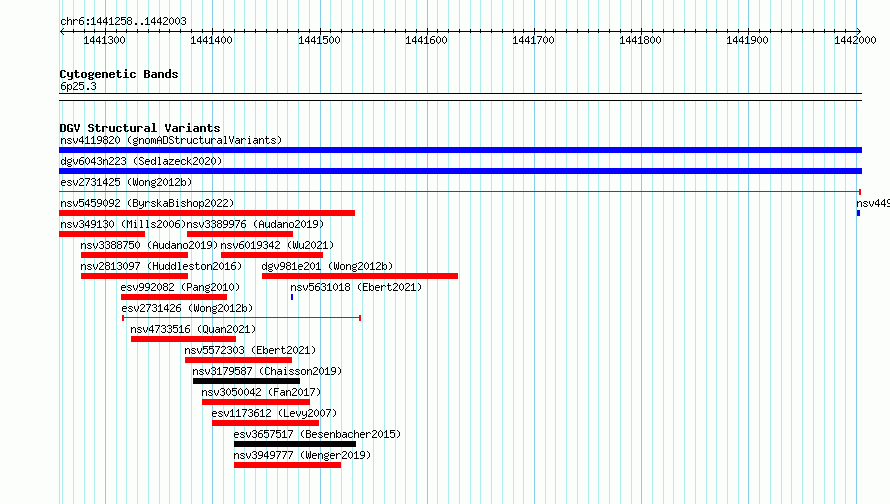Select esv992082 (Pang2010) label
890x504 pixels.
pos(180,287)
